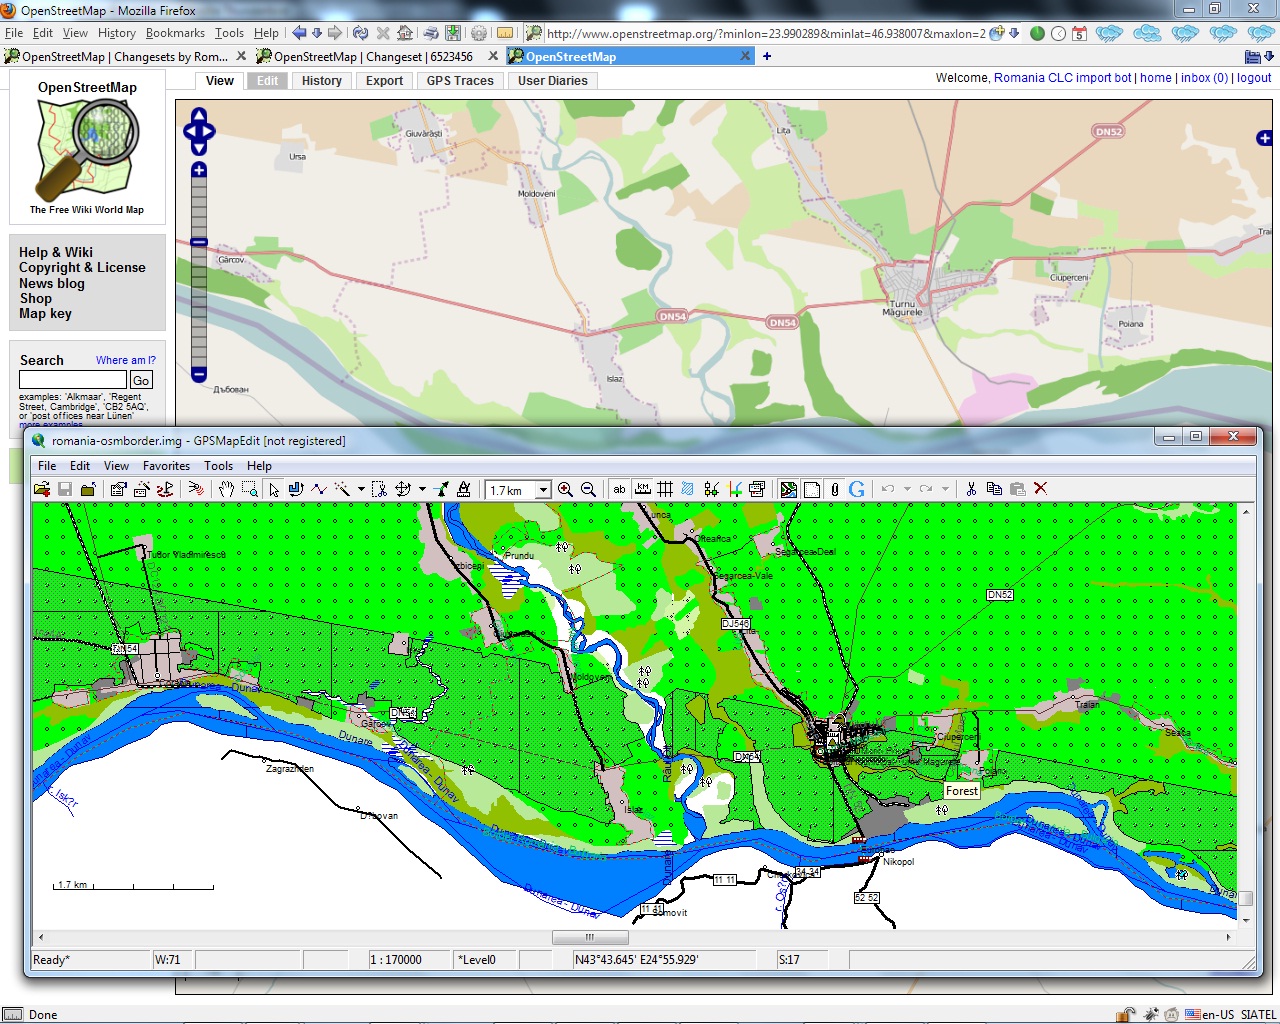Toggle the 'ab' labels display button
This screenshot has width=1280, height=1024.
pyautogui.click(x=619, y=489)
